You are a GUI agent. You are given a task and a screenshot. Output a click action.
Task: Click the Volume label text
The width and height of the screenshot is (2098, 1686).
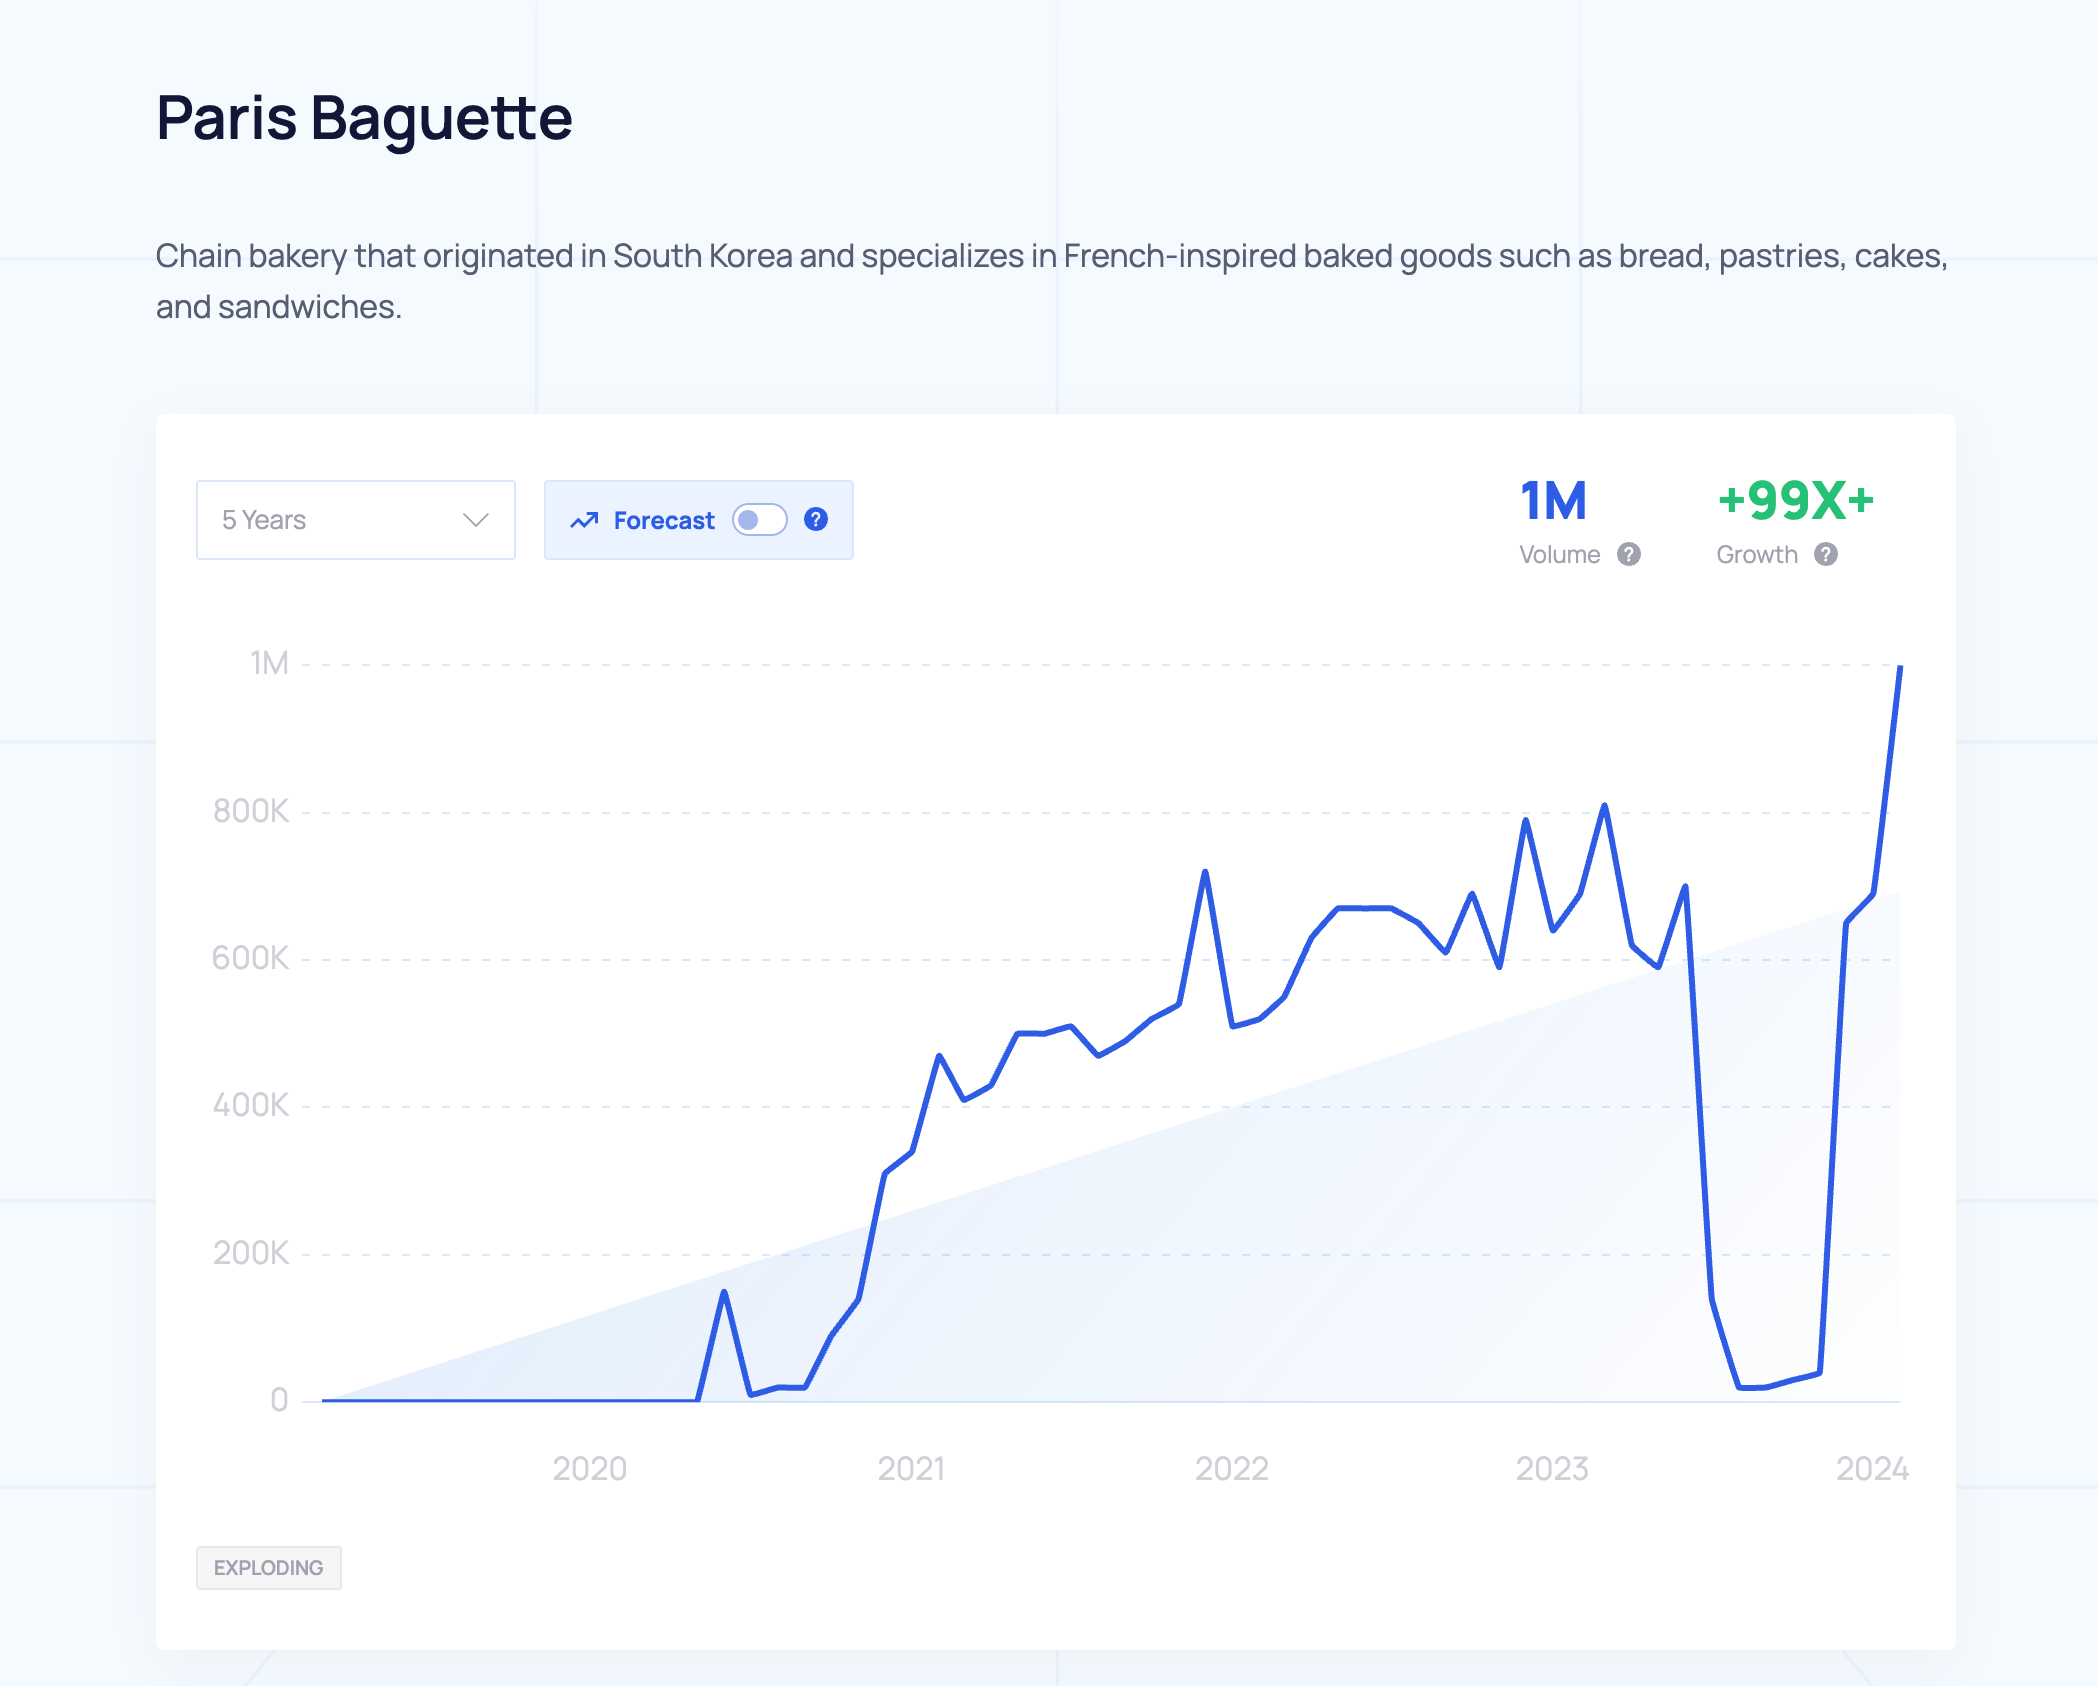click(x=1559, y=554)
